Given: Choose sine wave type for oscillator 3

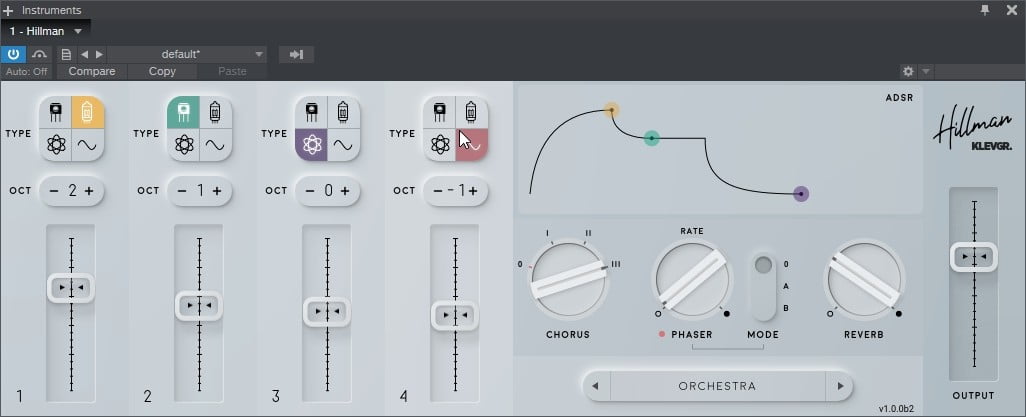Looking at the screenshot, I should [x=343, y=144].
